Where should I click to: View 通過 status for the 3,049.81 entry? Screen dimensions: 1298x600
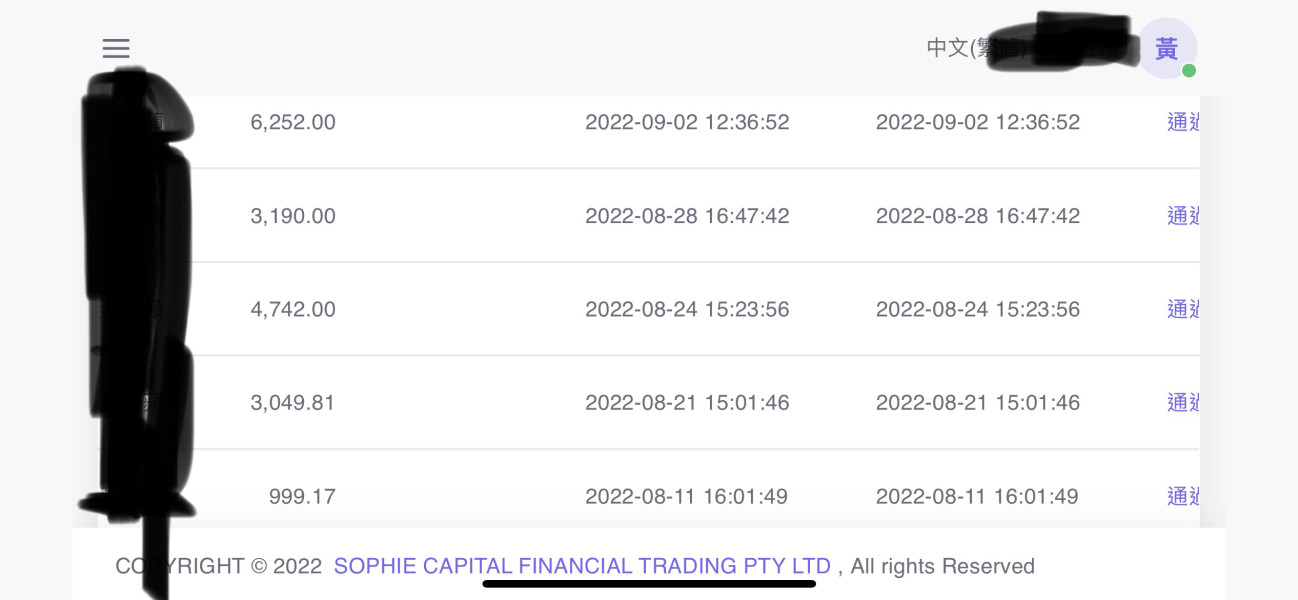tap(1183, 403)
